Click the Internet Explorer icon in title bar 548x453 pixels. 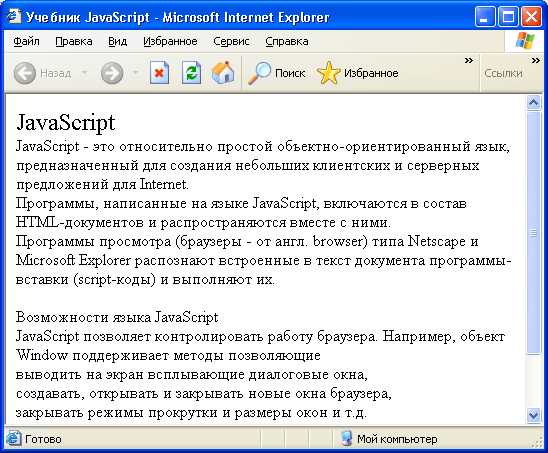[x=14, y=16]
